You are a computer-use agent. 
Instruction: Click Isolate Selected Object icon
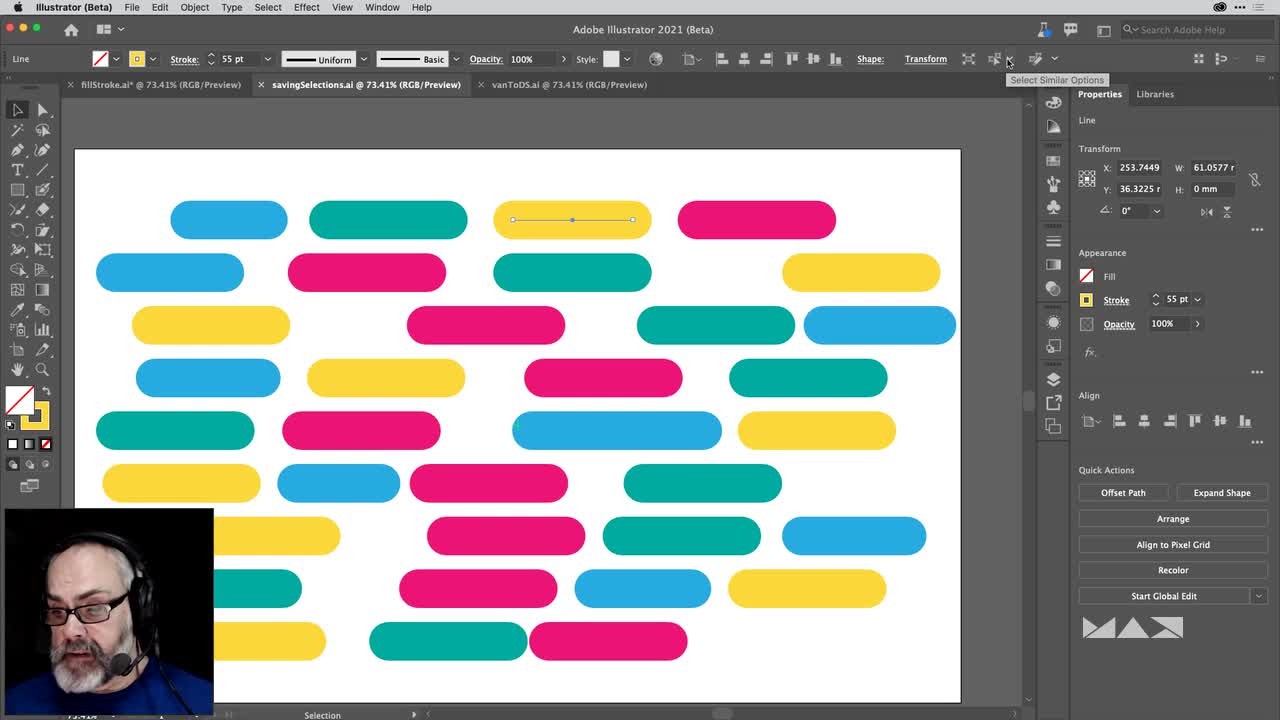[x=968, y=59]
